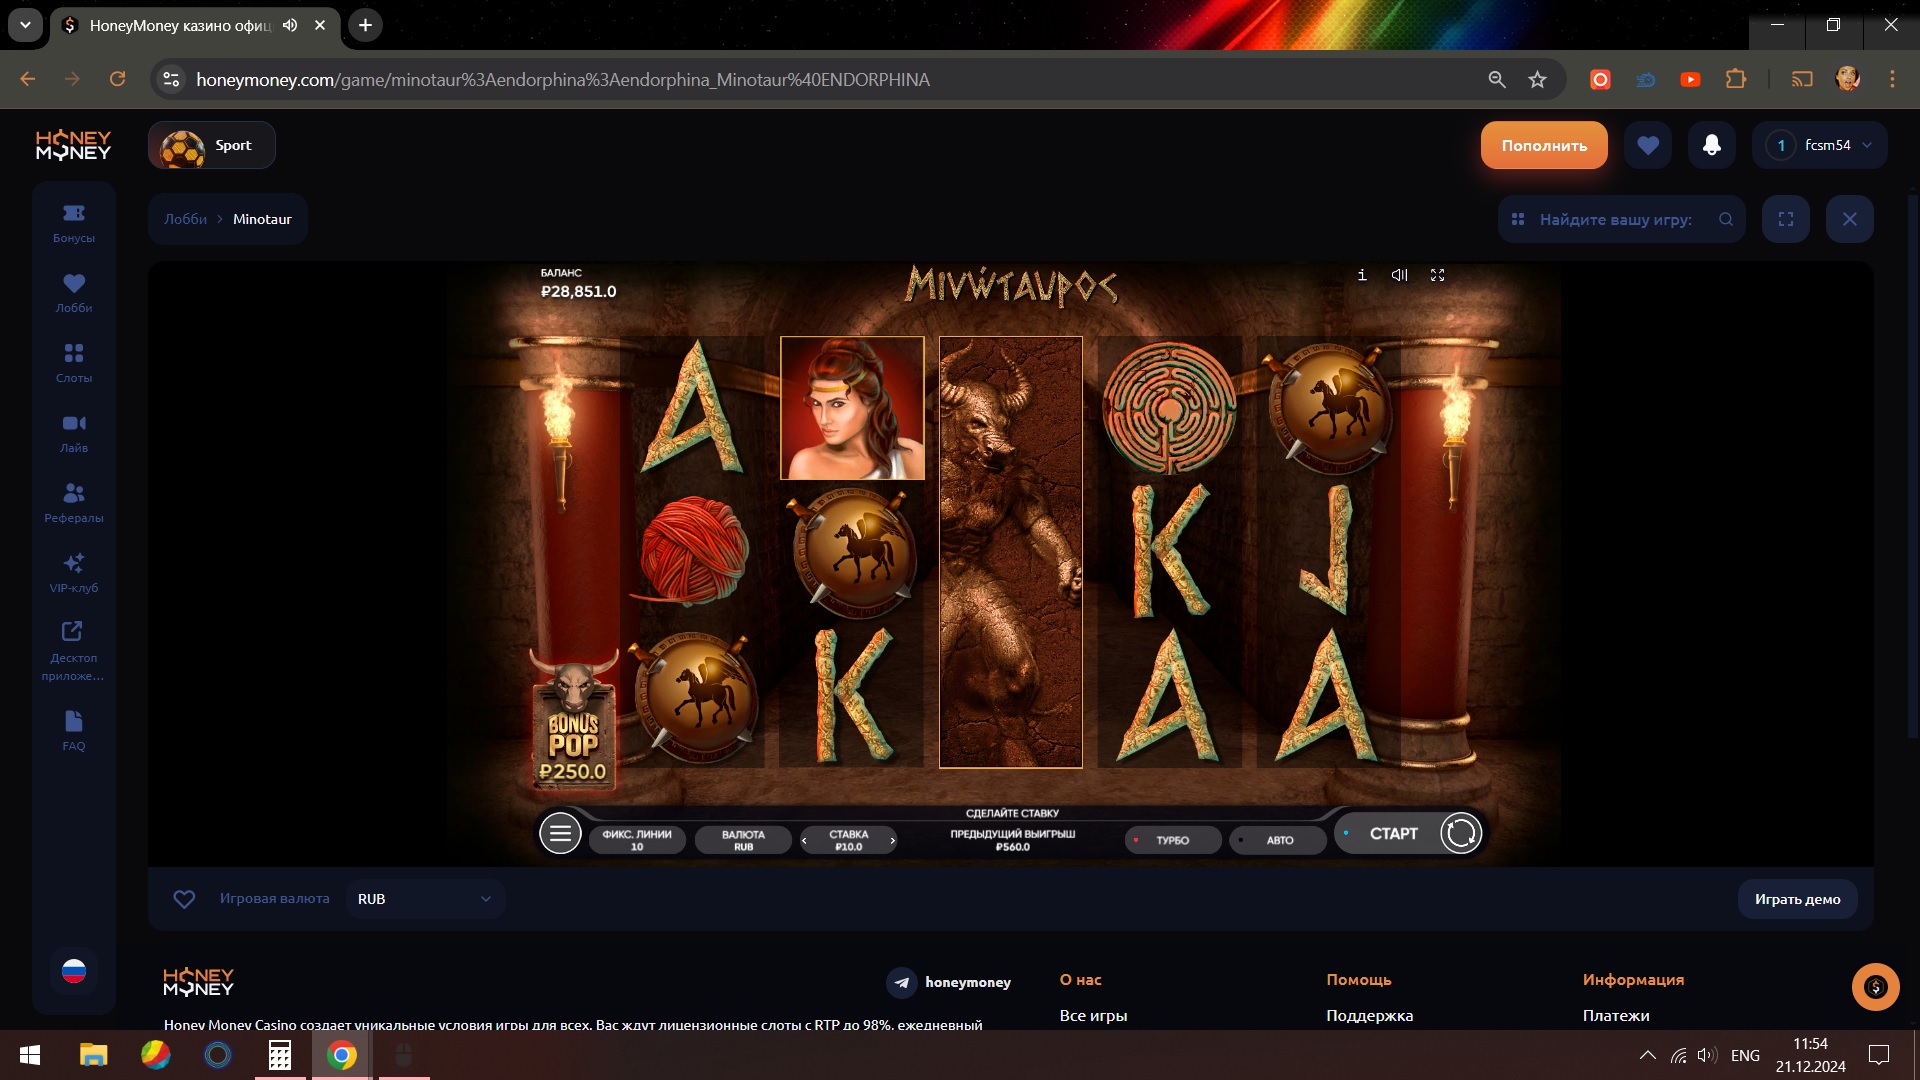Increase the bet with right arrow
The width and height of the screenshot is (1920, 1080).
pos(893,840)
